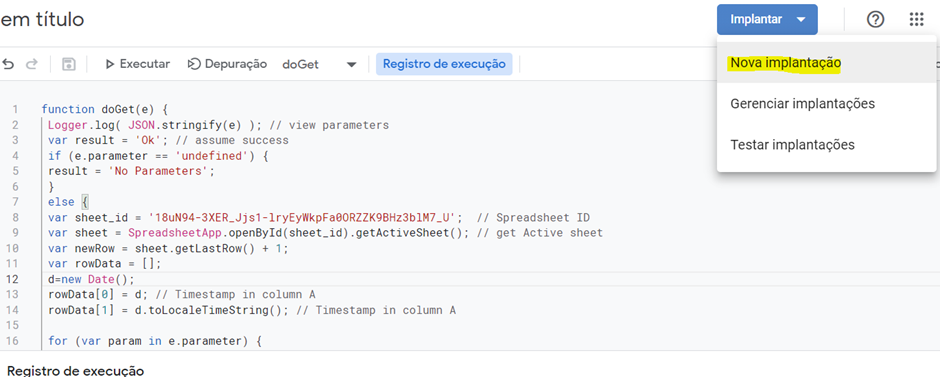
Task: Start debugging with Depuração
Action: pyautogui.click(x=227, y=64)
